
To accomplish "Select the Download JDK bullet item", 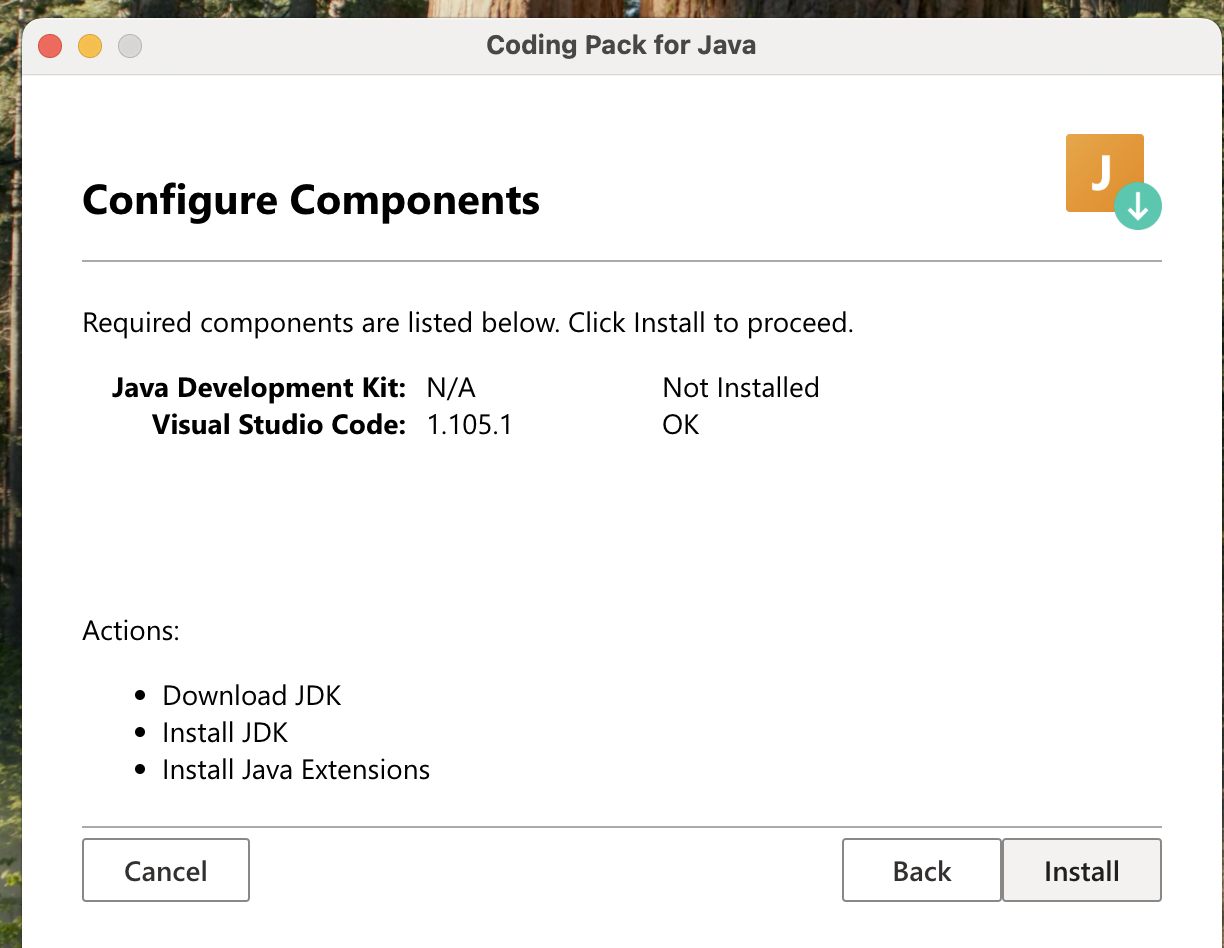I will [x=251, y=695].
